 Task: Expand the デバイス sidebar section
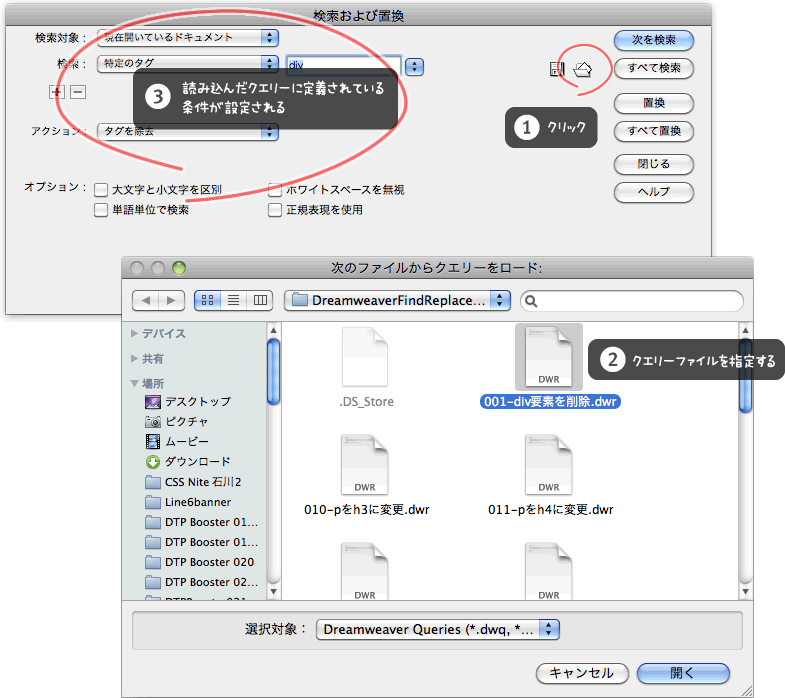[134, 333]
